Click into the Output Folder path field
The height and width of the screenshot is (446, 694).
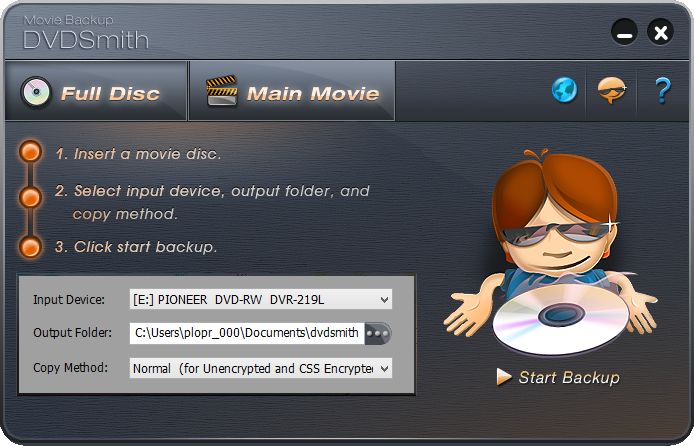(247, 333)
